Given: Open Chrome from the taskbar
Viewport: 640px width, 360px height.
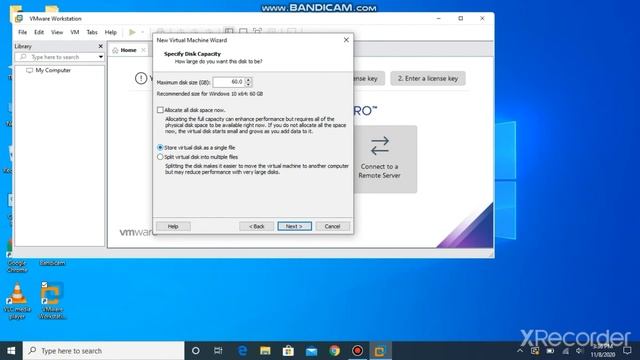Looking at the screenshot, I should 335,351.
